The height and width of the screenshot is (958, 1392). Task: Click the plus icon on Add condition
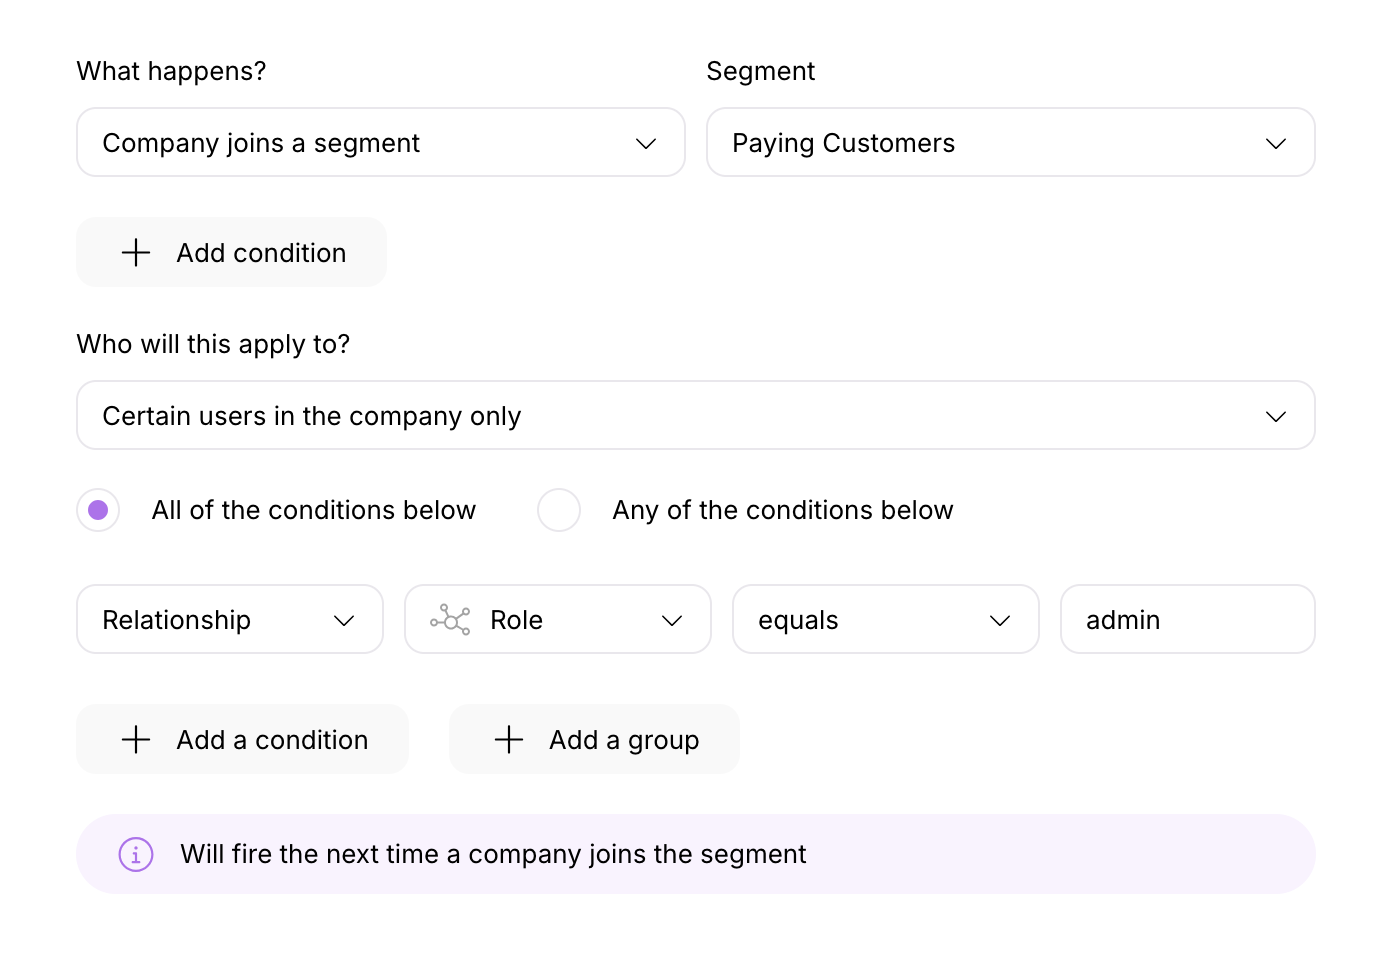click(135, 252)
